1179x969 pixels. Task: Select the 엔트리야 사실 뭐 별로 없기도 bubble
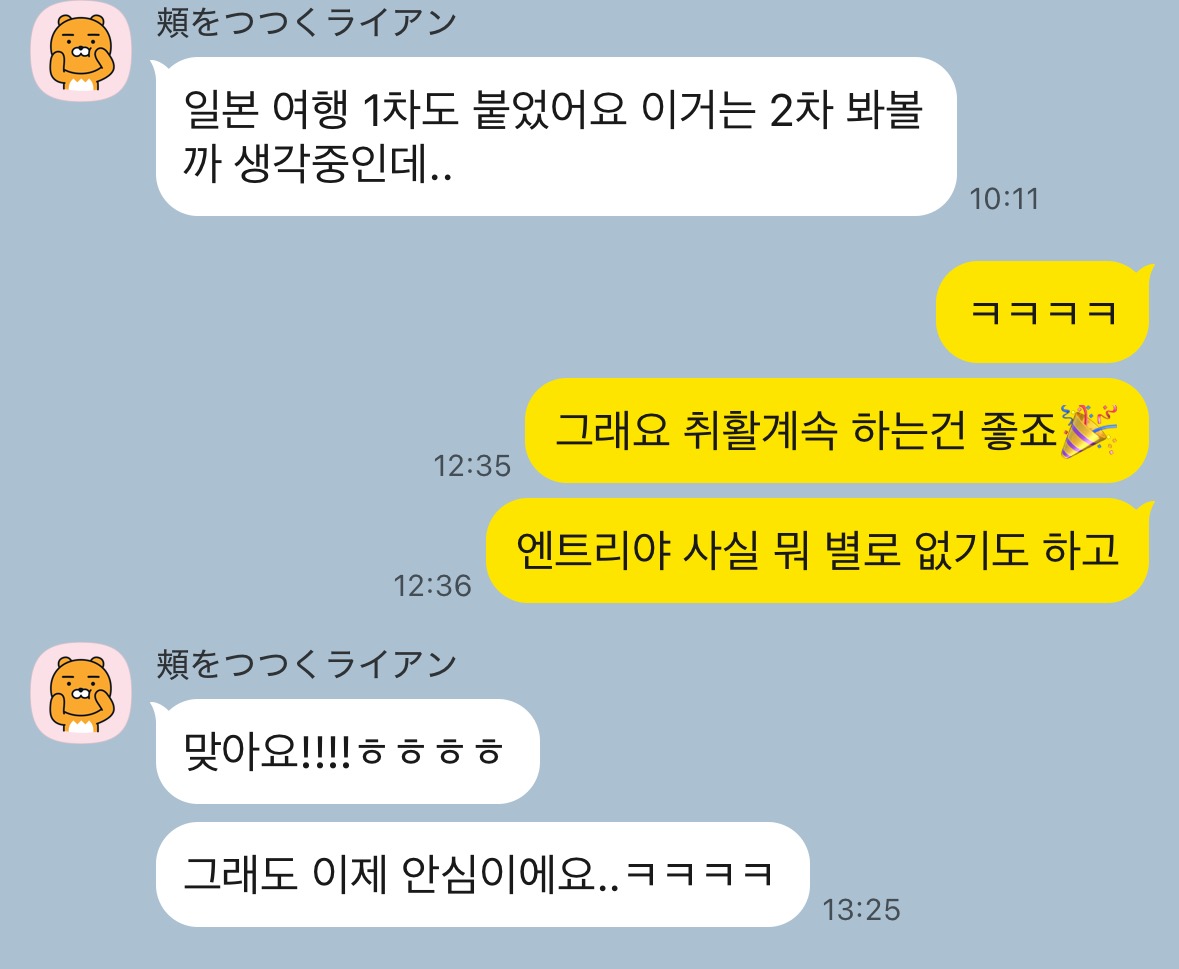(818, 550)
